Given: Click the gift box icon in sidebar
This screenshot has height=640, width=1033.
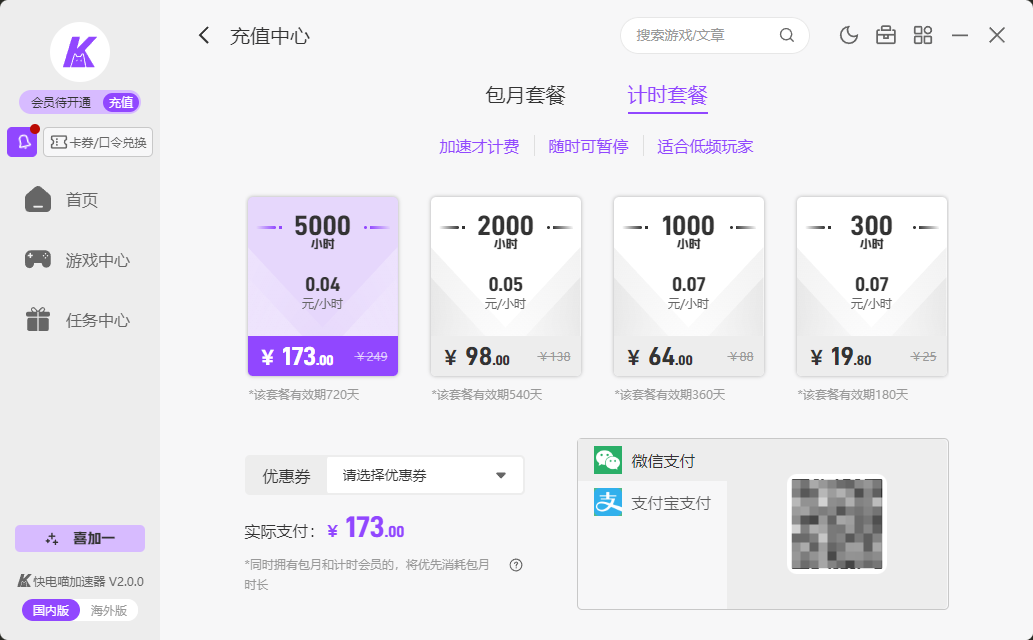Looking at the screenshot, I should point(38,320).
